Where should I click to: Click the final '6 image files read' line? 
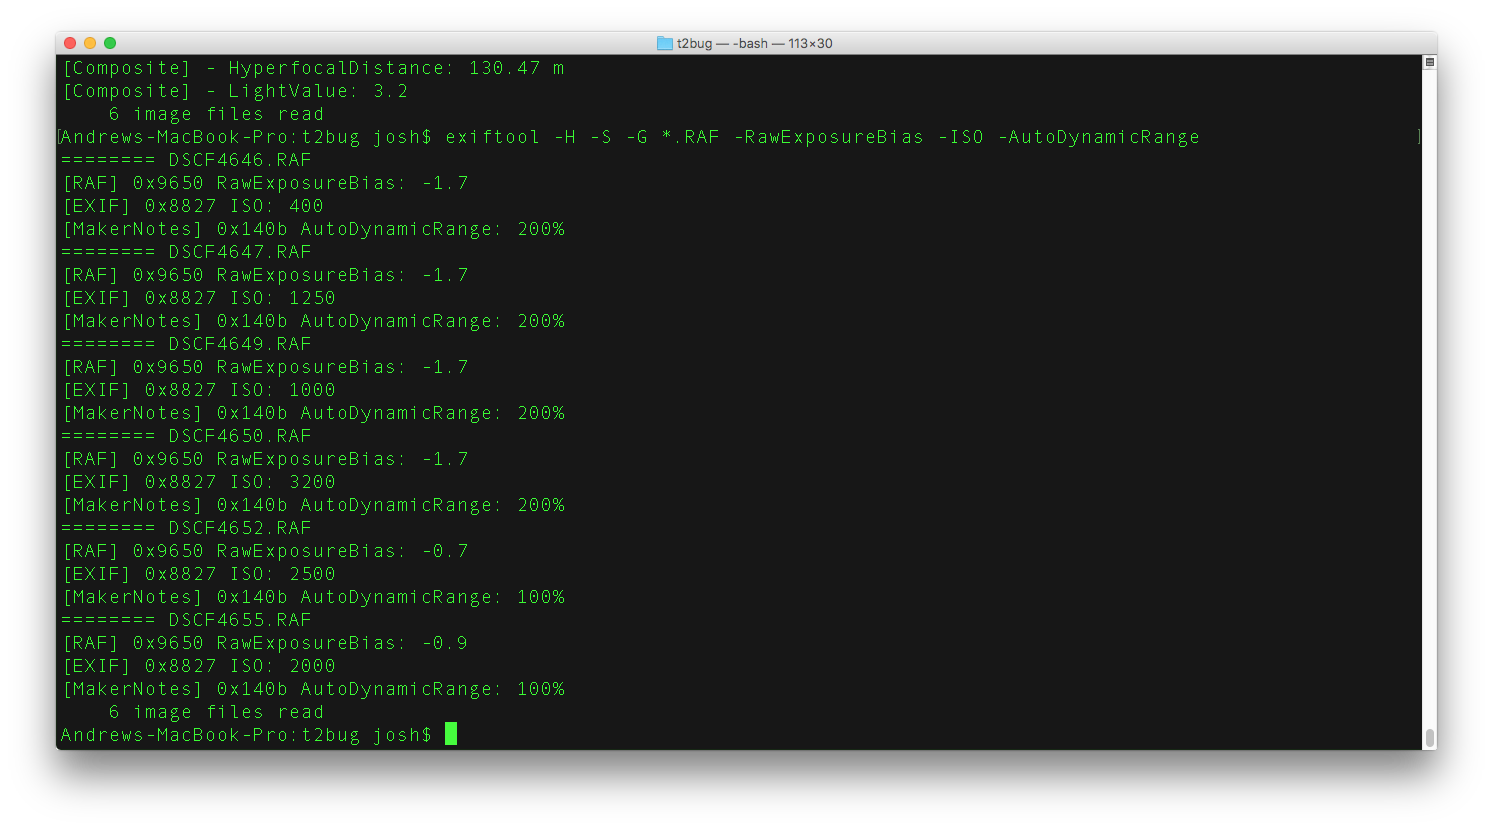pyautogui.click(x=216, y=712)
